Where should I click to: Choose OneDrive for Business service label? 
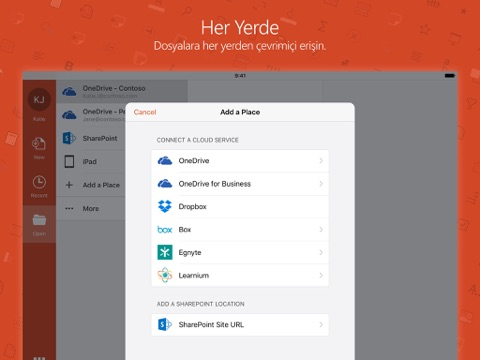[215, 184]
